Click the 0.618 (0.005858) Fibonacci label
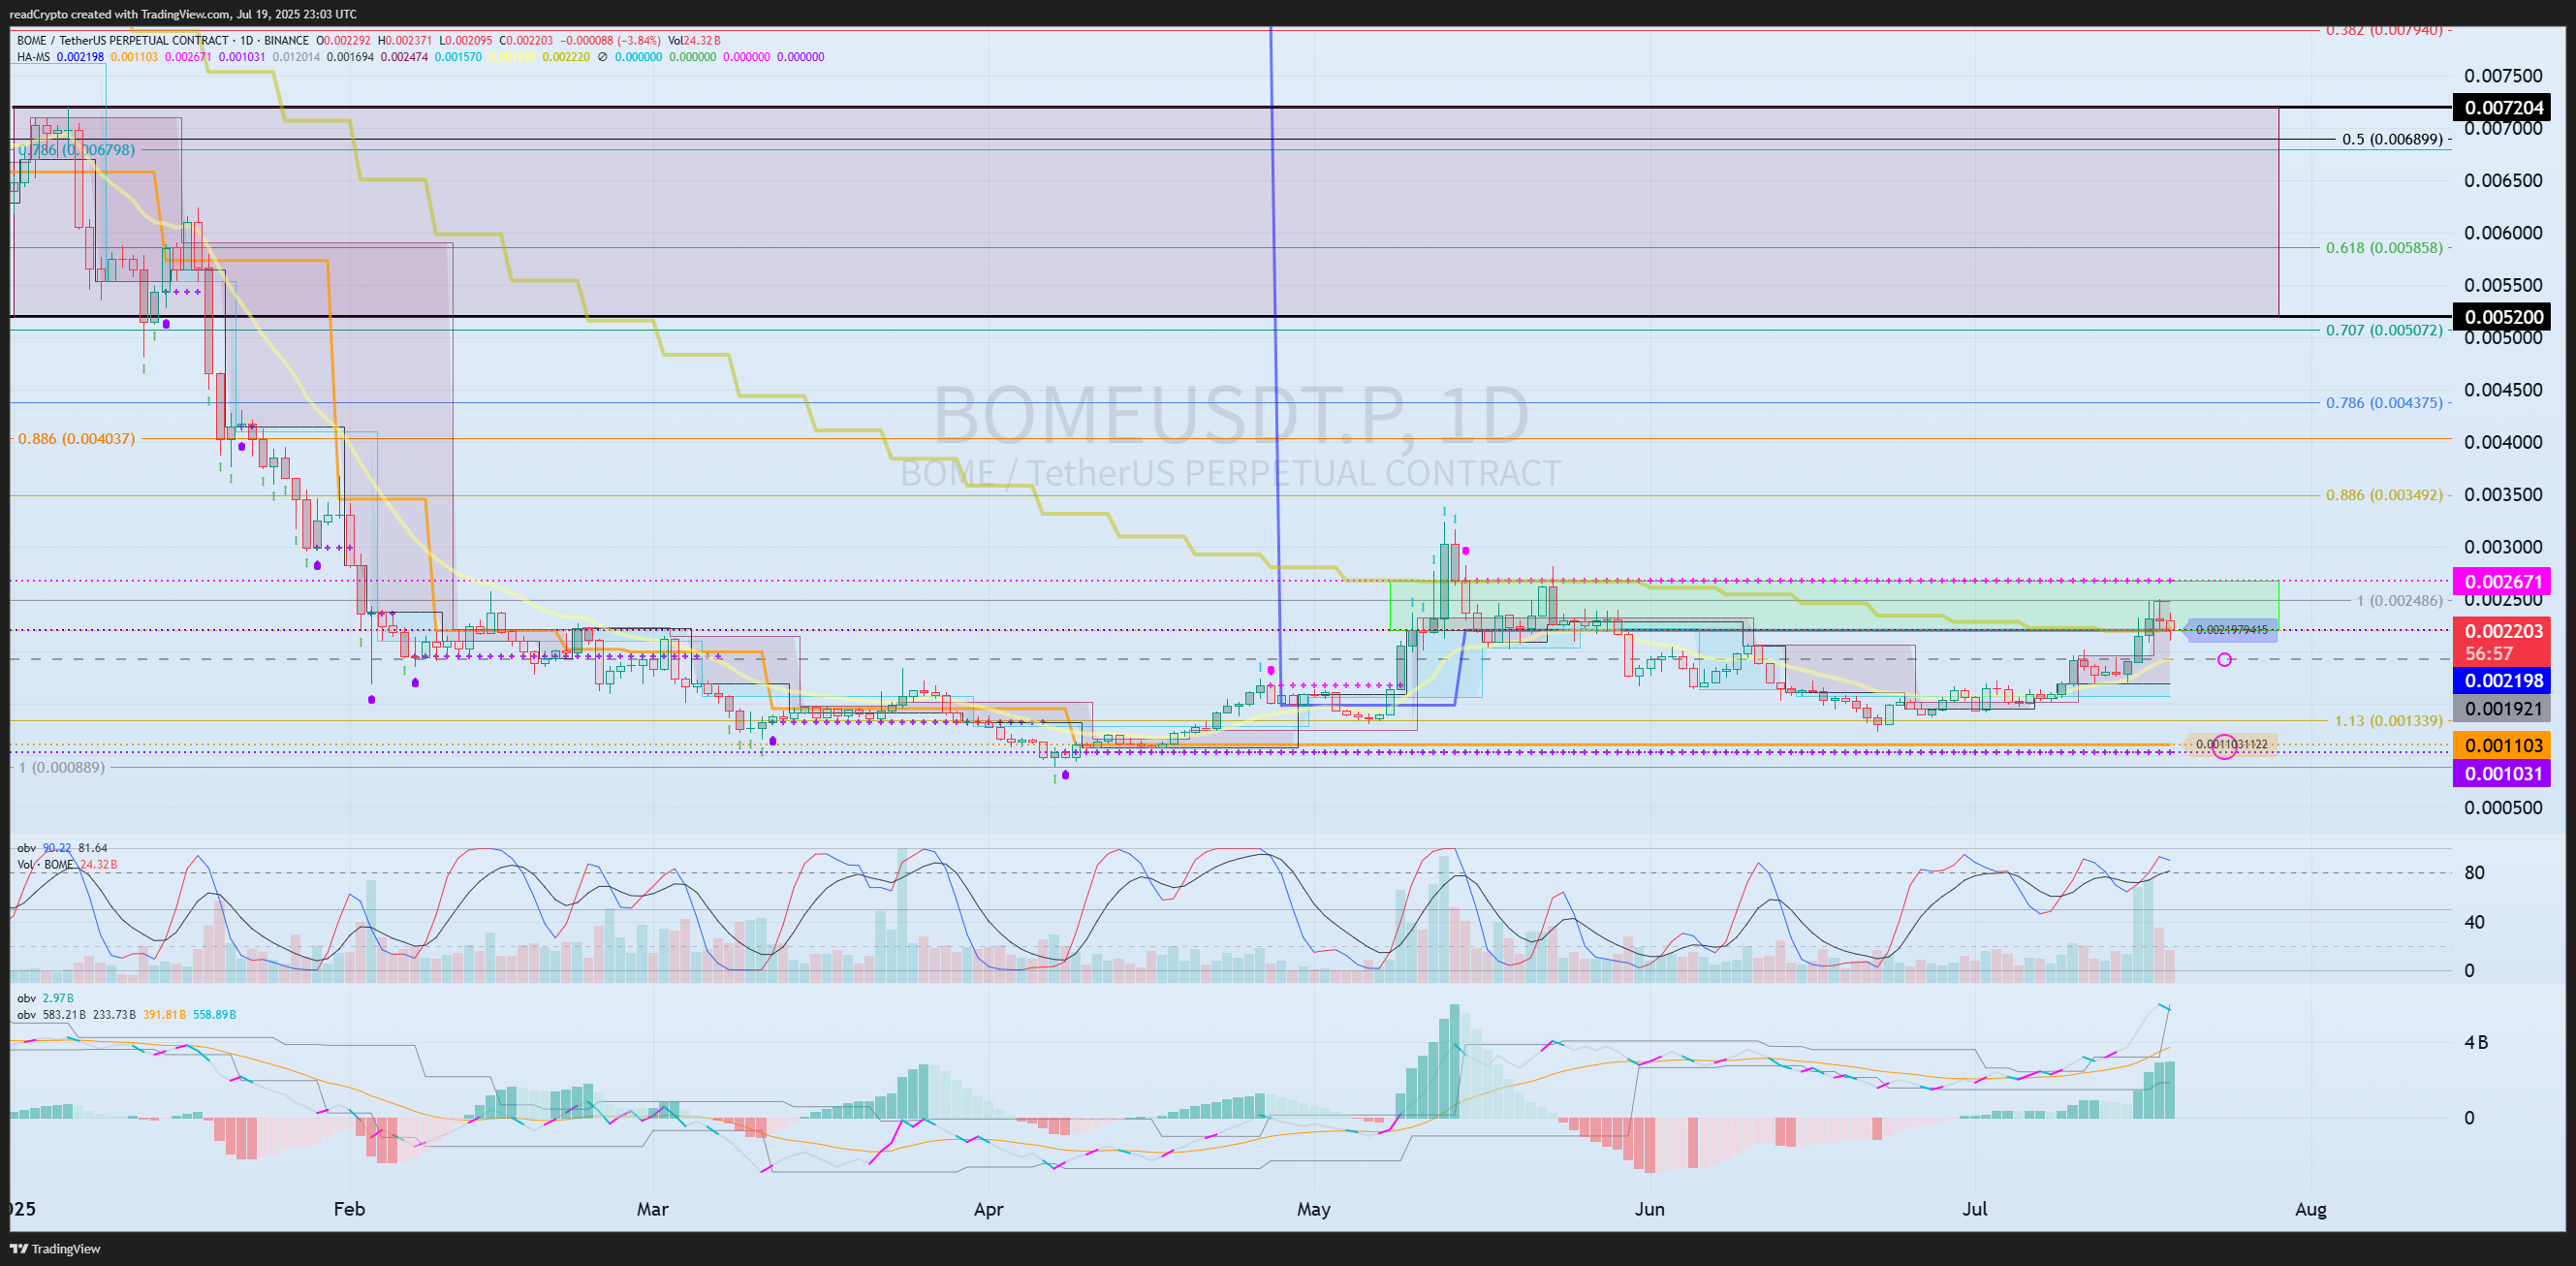This screenshot has height=1266, width=2576. [x=2384, y=247]
